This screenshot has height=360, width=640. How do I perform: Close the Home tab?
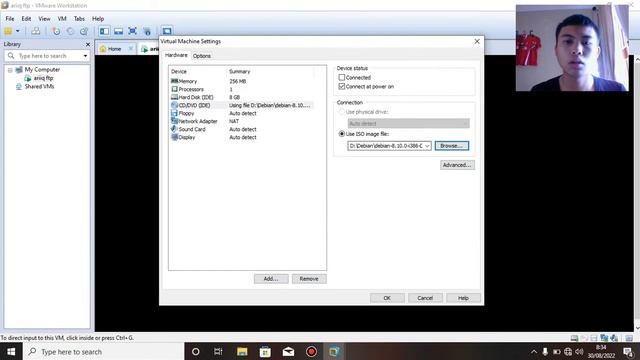click(x=131, y=49)
